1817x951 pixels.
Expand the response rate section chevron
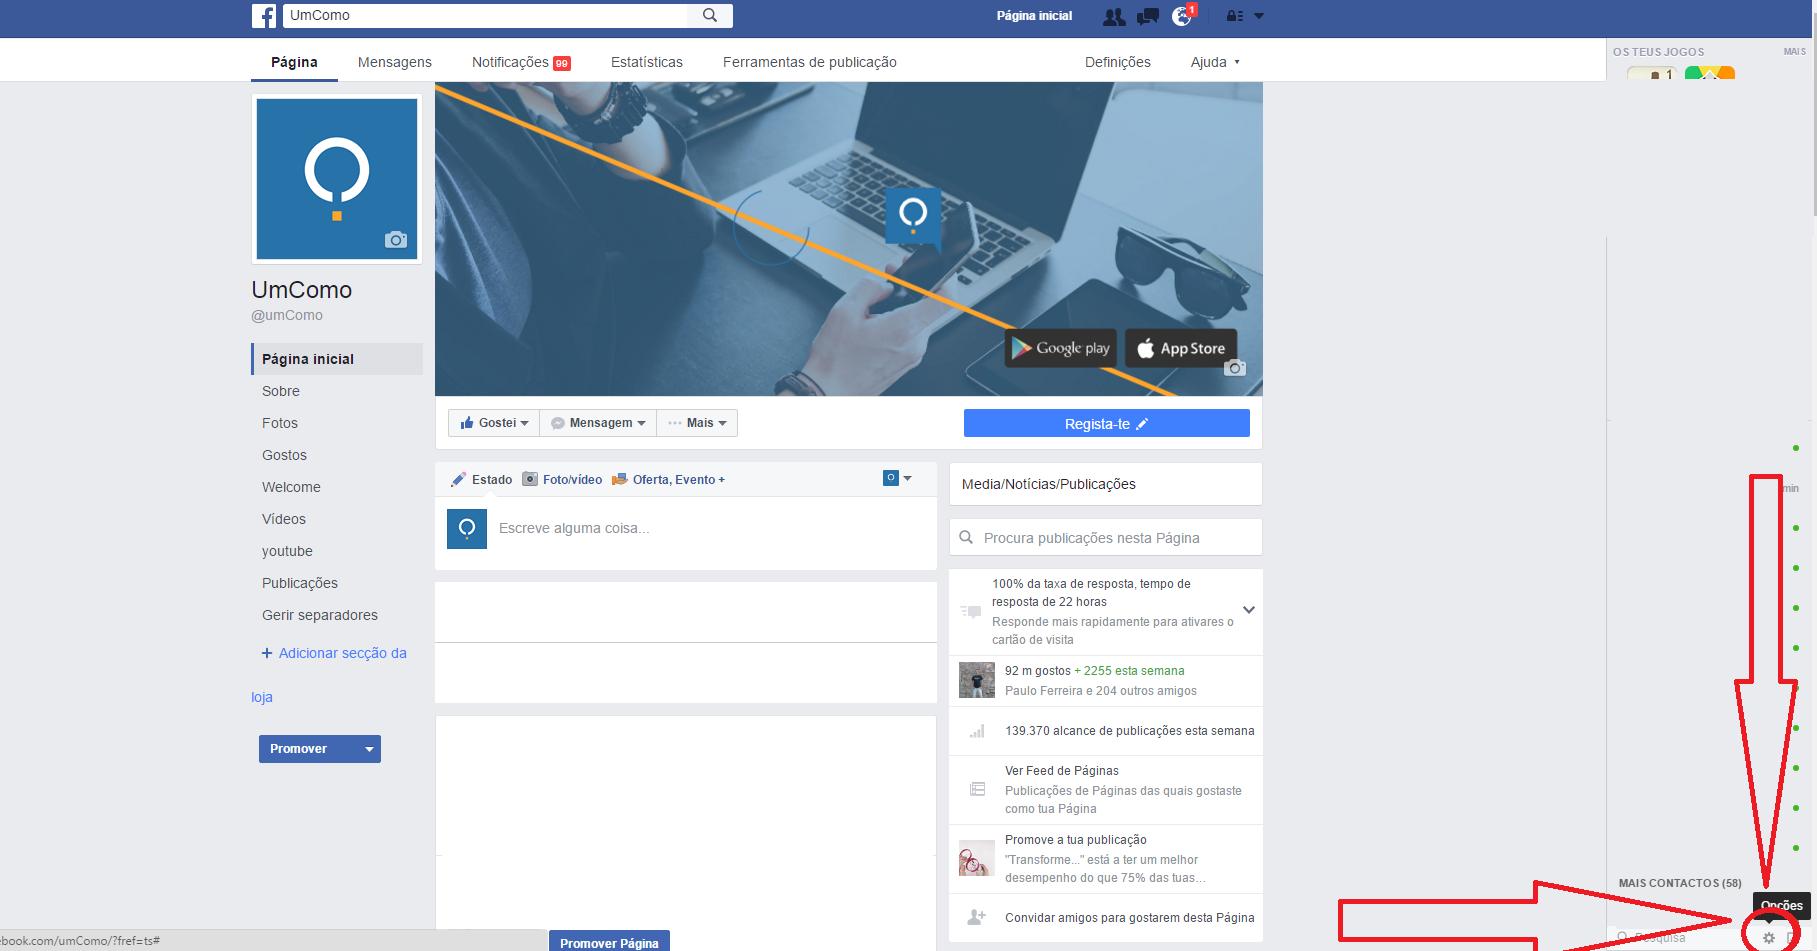1248,610
